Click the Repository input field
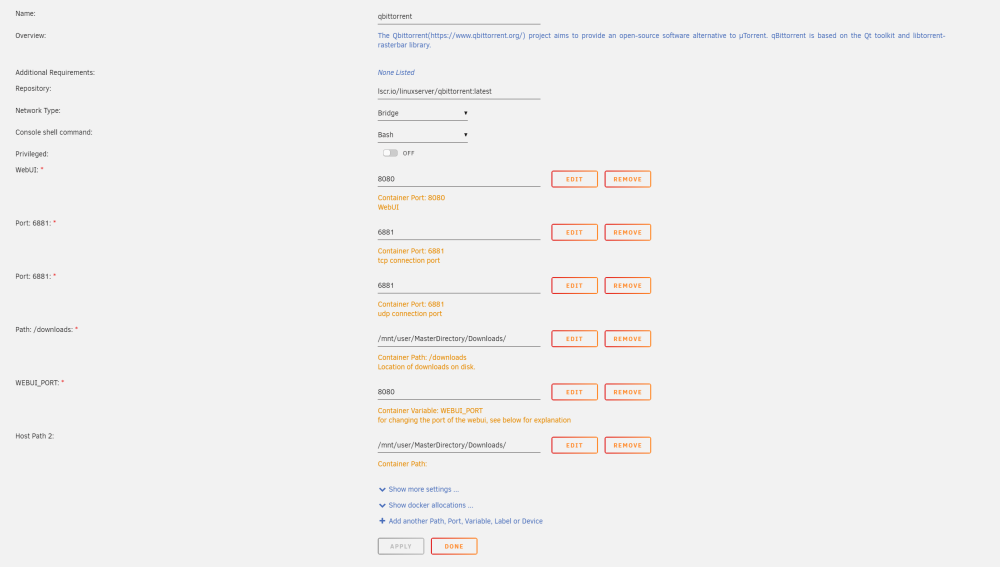The height and width of the screenshot is (567, 1000). (x=459, y=91)
